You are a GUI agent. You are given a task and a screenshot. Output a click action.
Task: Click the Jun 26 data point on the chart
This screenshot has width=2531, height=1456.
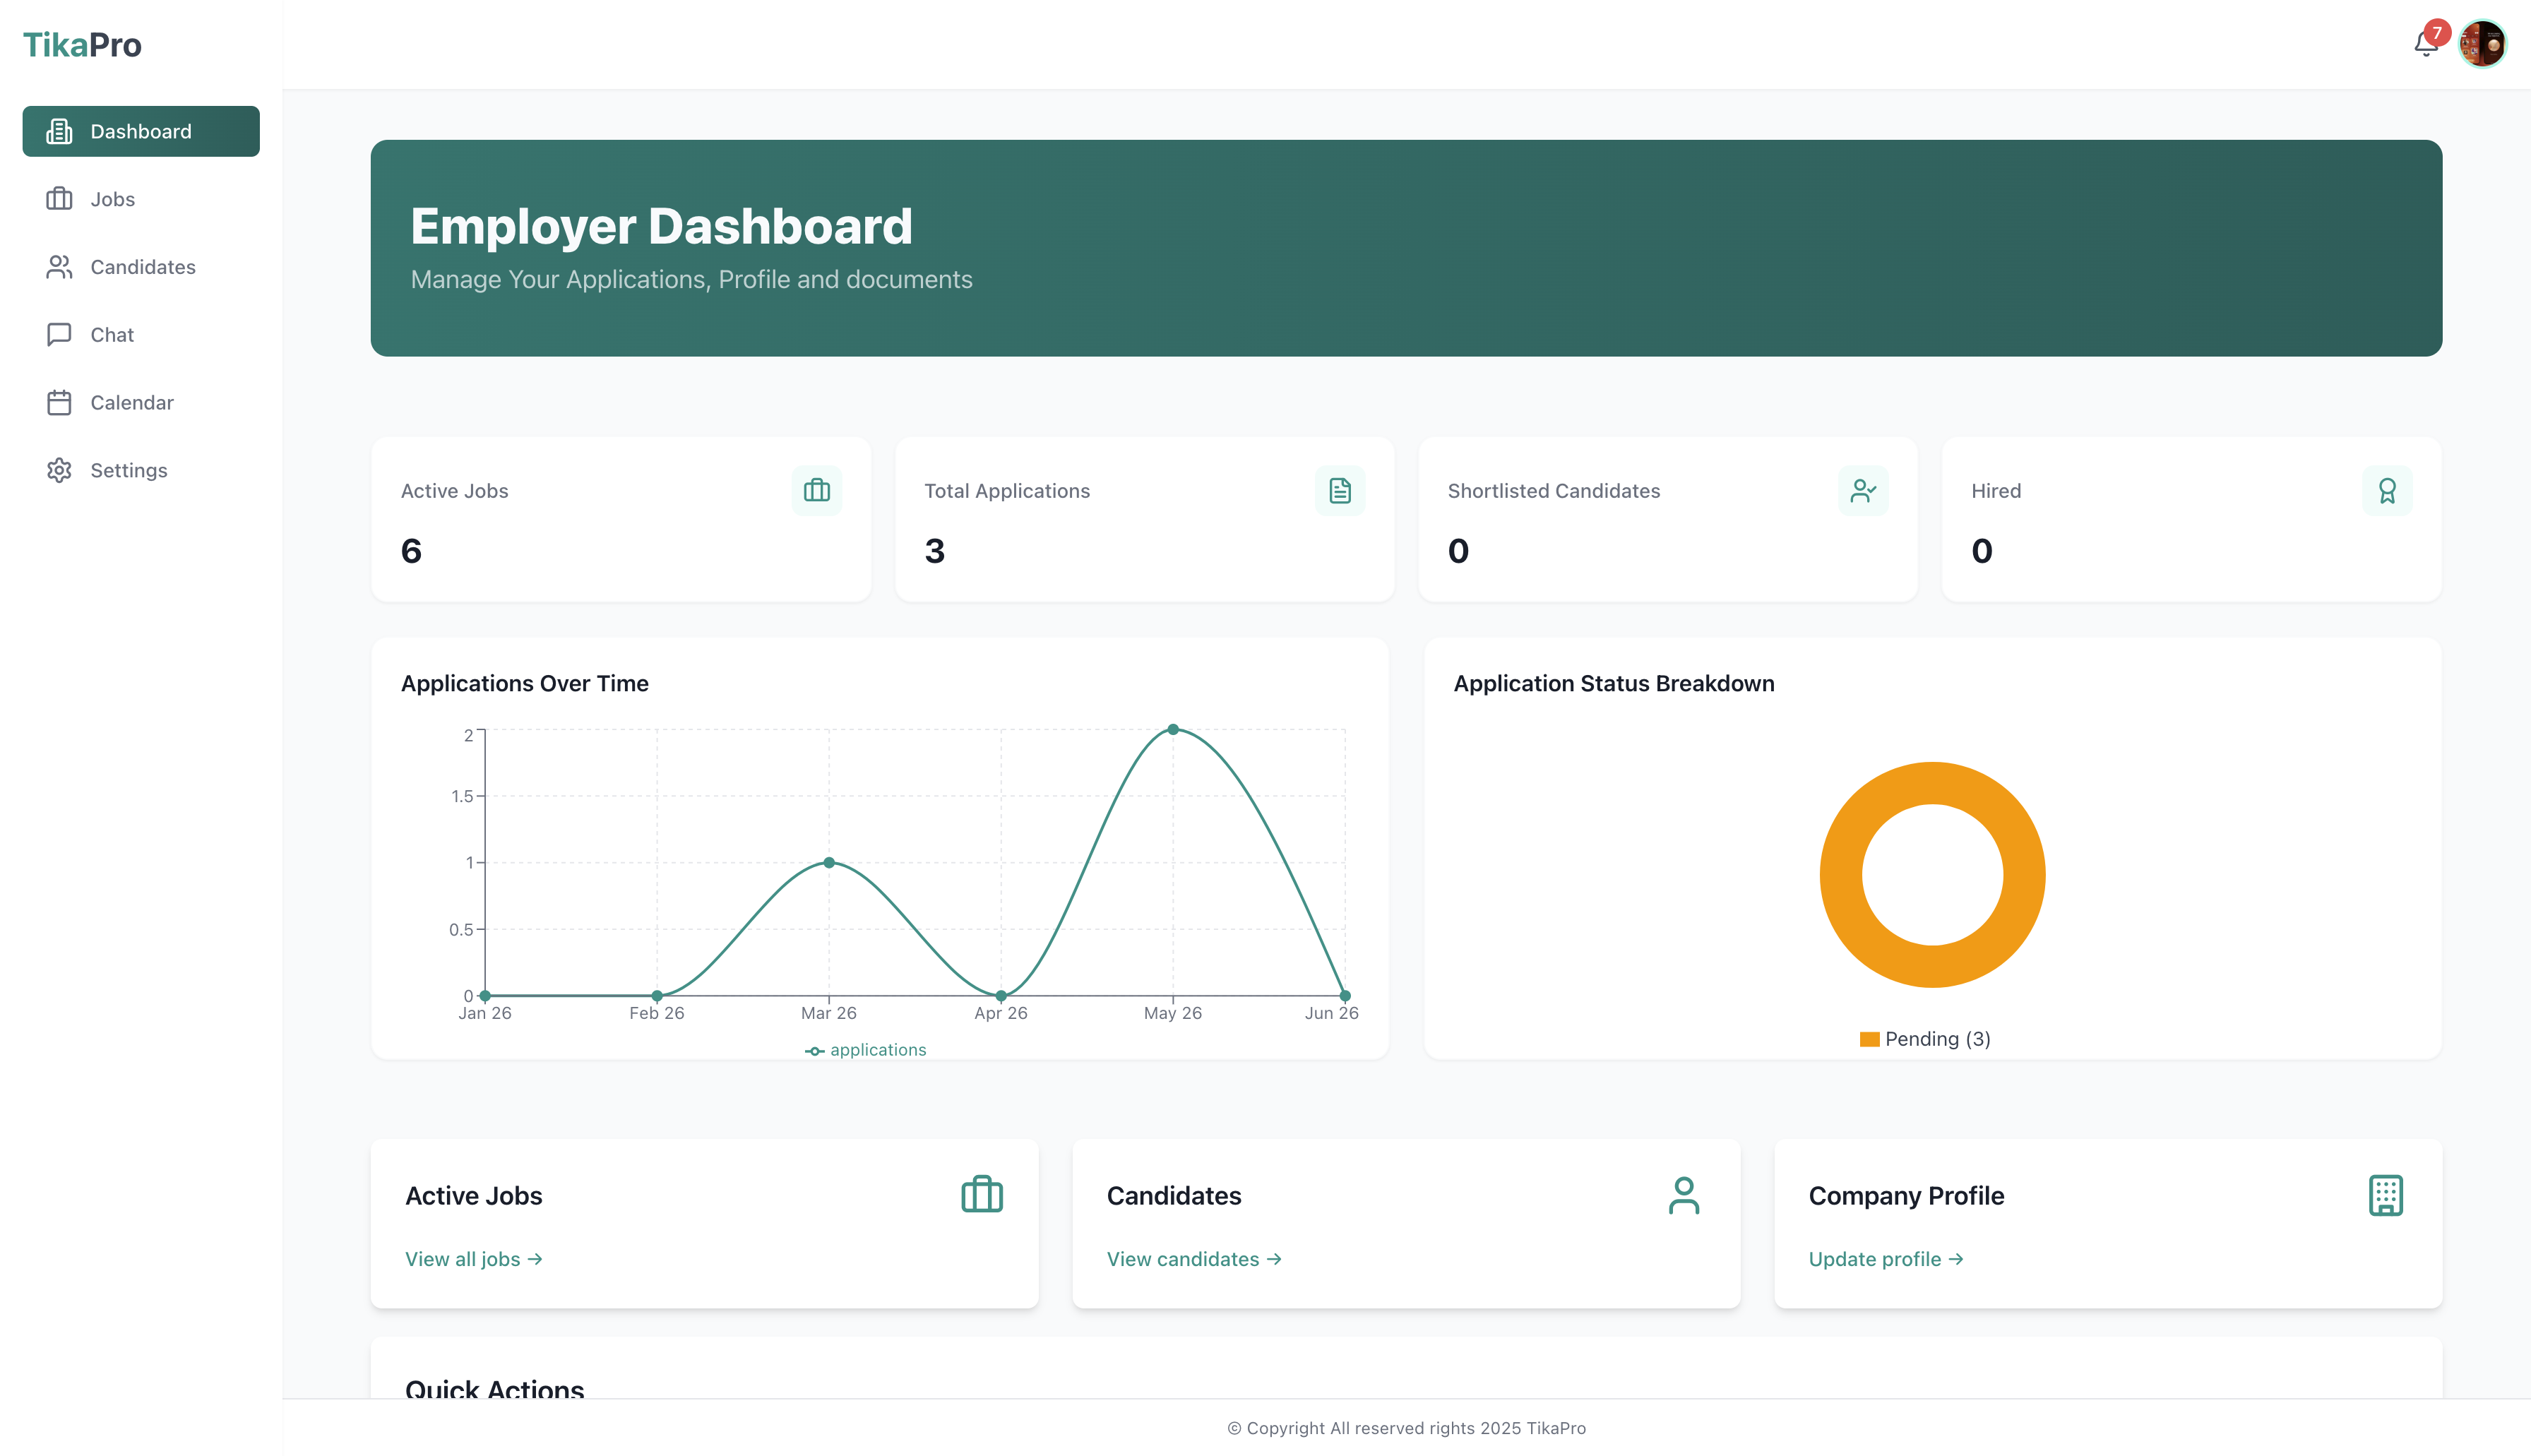click(1345, 996)
